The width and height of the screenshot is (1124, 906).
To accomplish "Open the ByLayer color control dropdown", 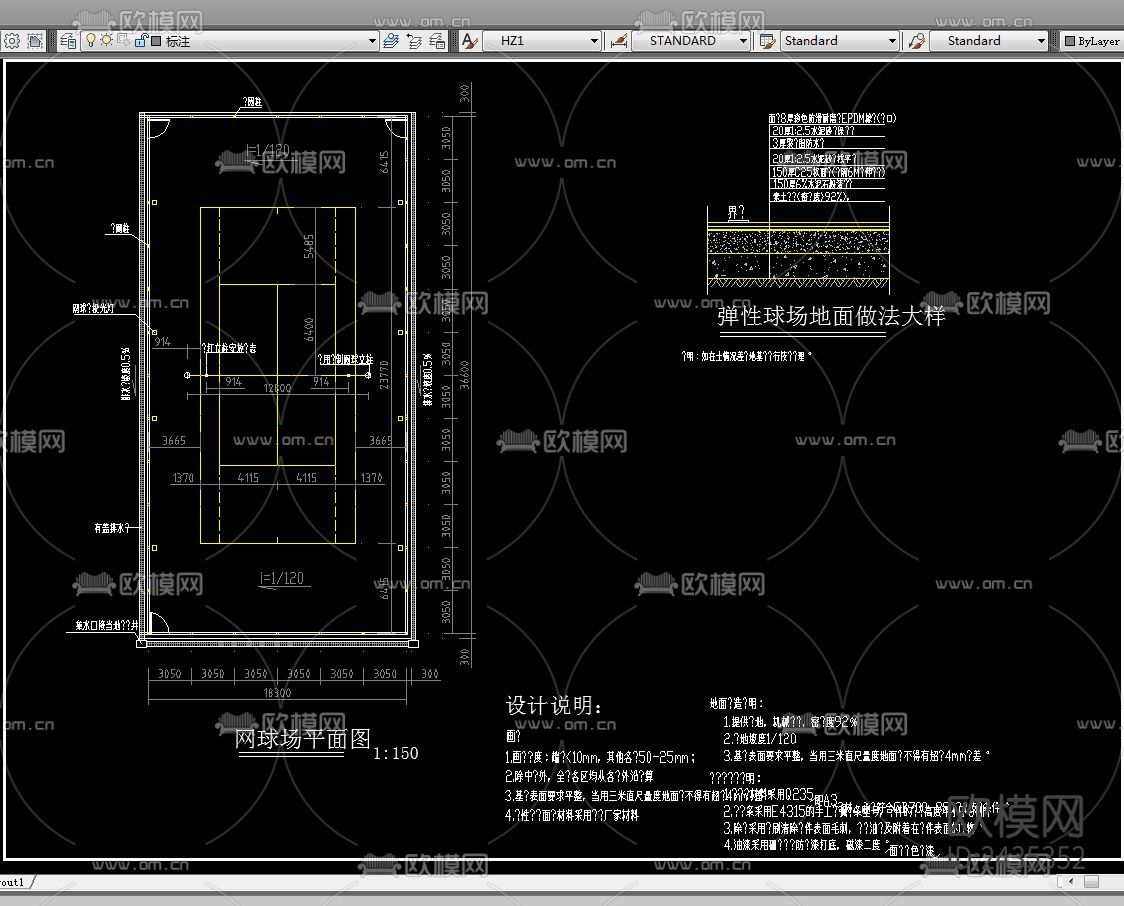I will click(x=1092, y=41).
